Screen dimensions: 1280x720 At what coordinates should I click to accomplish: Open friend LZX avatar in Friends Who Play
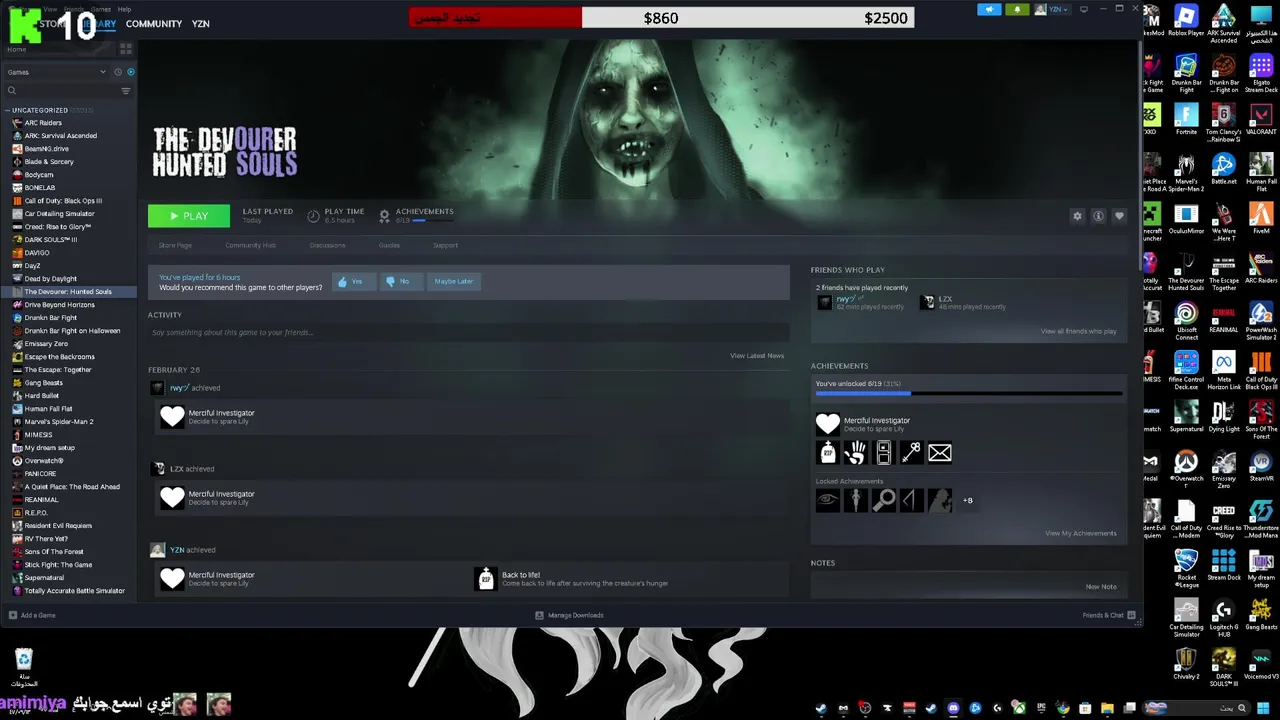click(928, 302)
